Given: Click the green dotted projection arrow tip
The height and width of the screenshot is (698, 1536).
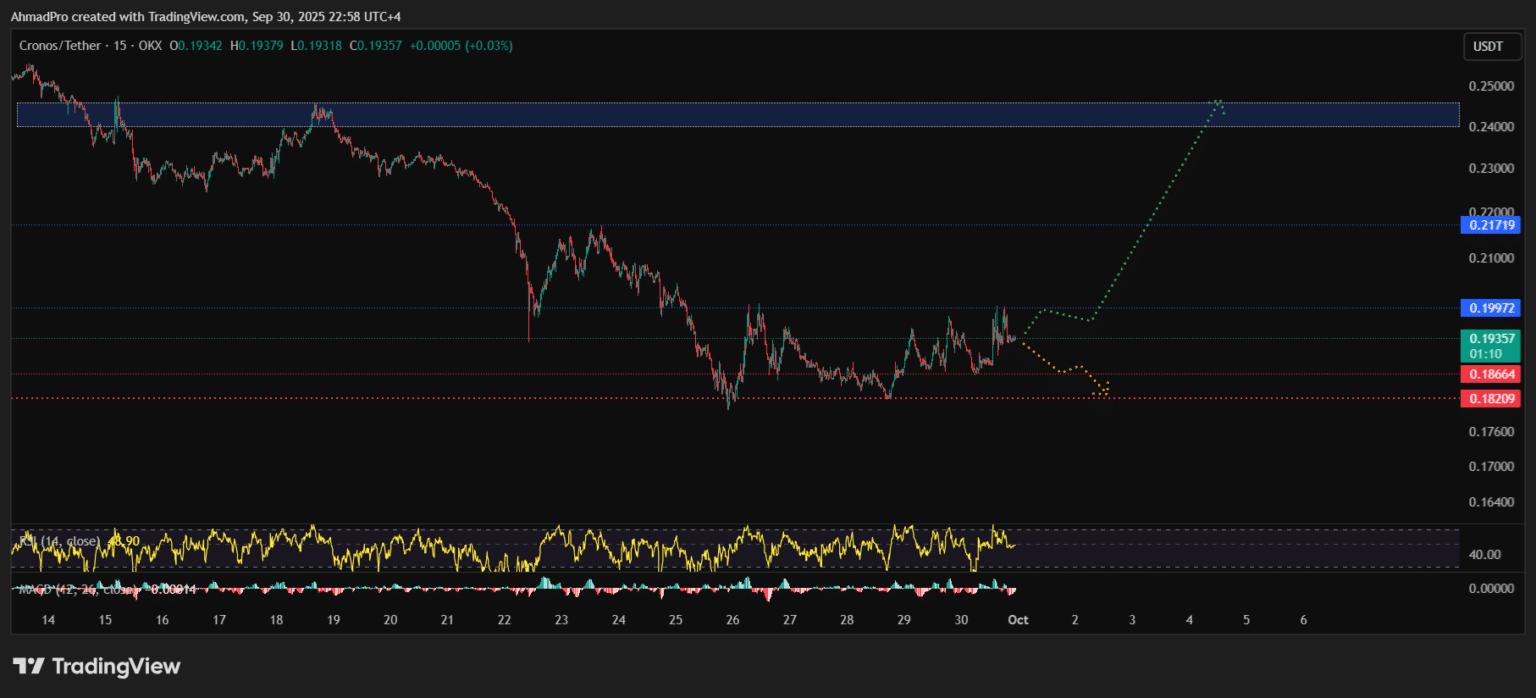Looking at the screenshot, I should (x=1219, y=101).
